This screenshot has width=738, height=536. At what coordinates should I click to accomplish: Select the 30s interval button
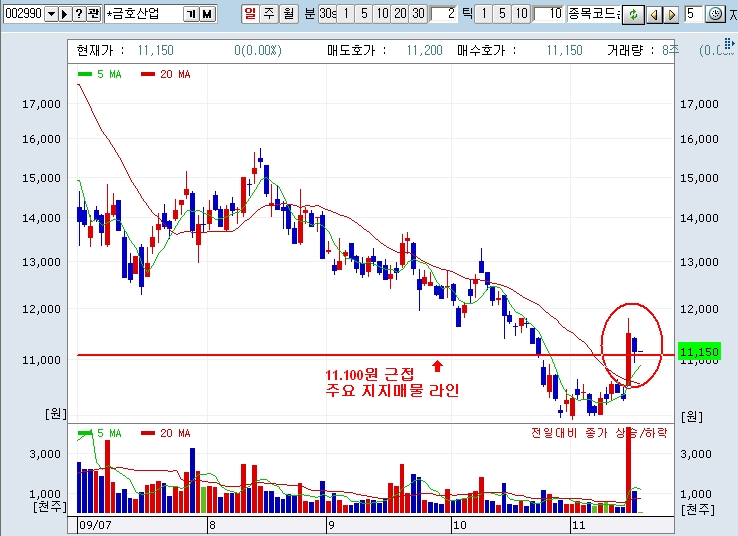327,14
